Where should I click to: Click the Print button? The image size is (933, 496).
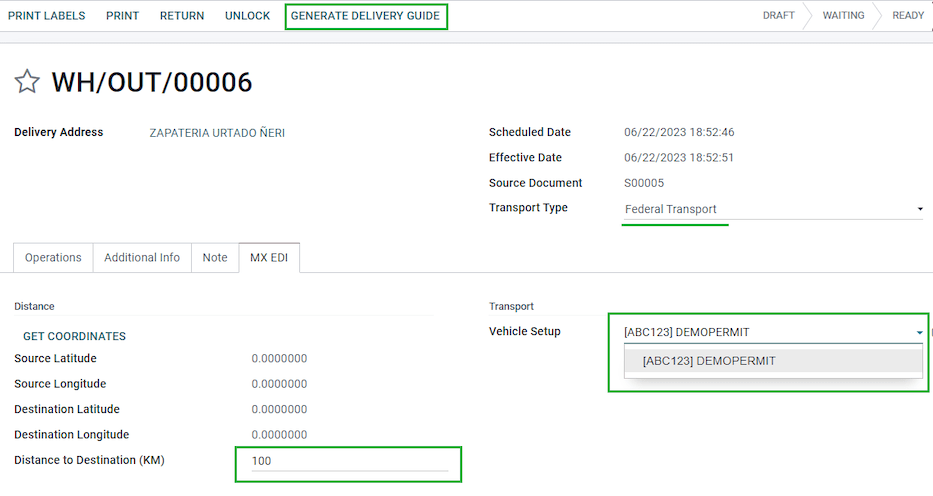(x=123, y=16)
